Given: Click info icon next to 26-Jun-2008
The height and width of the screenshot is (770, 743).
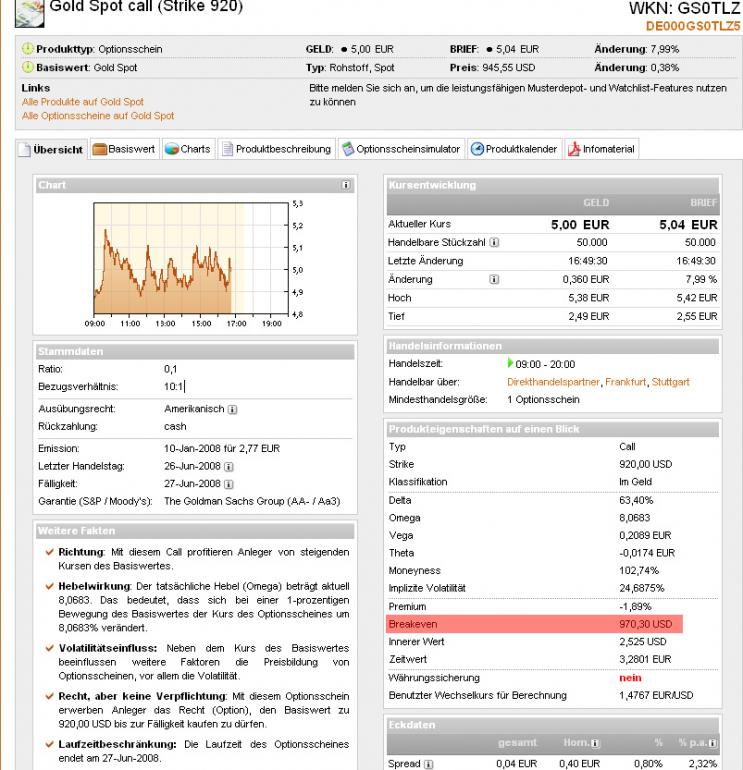Looking at the screenshot, I should pyautogui.click(x=228, y=467).
